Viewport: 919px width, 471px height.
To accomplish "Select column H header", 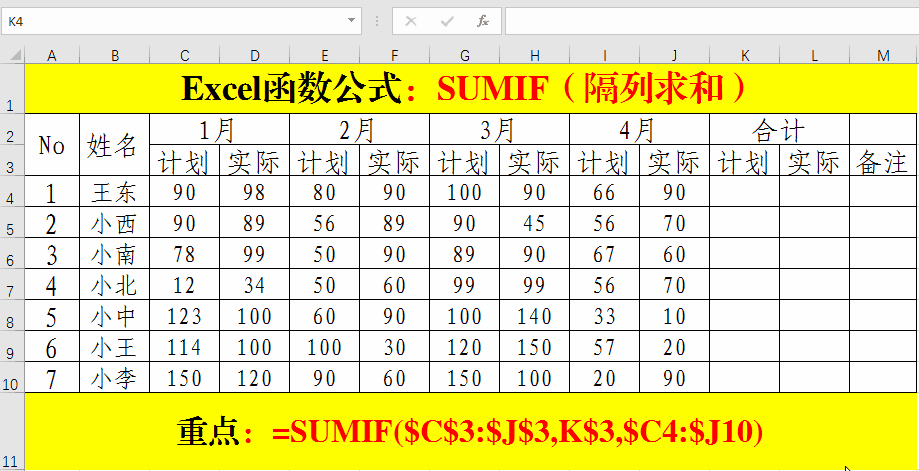I will pyautogui.click(x=535, y=56).
